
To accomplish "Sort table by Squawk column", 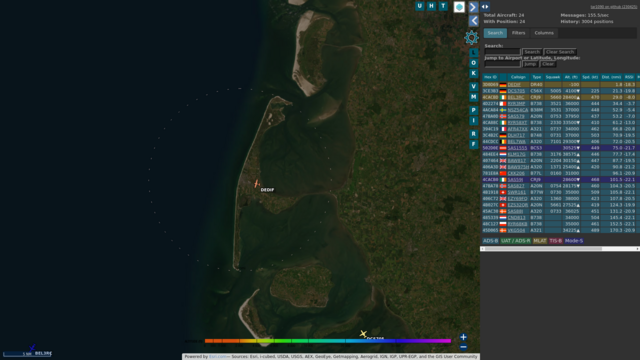I will pos(553,77).
